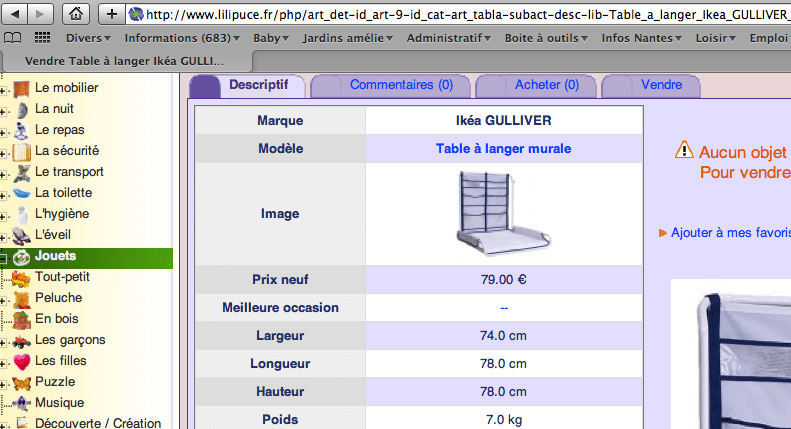The width and height of the screenshot is (791, 429).
Task: Open the Tout-petit subcategory
Action: (x=62, y=277)
